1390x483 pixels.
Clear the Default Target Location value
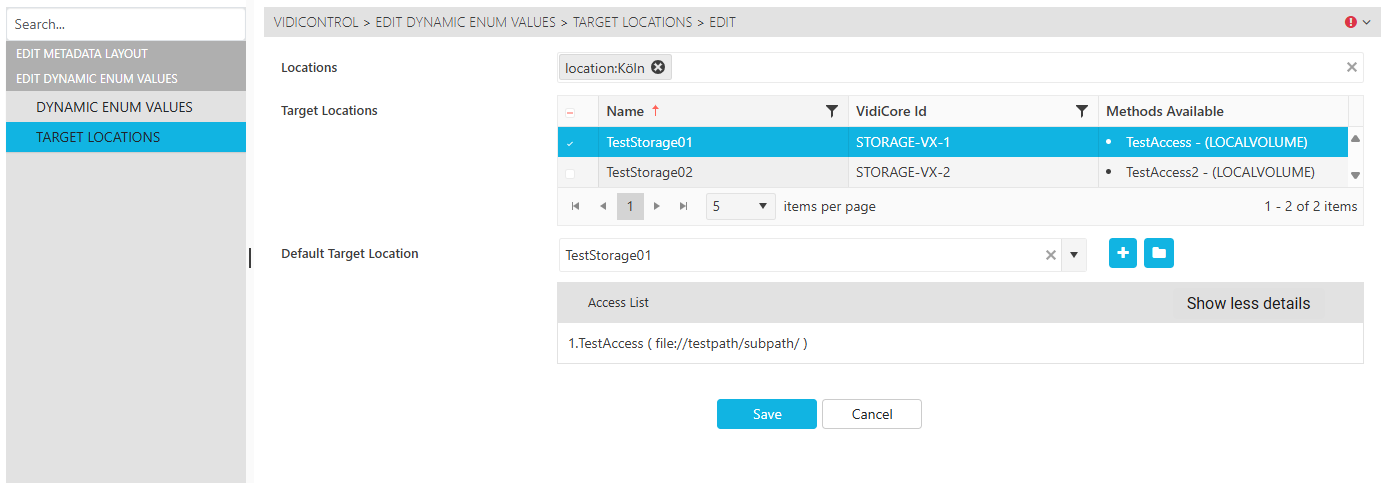1050,255
